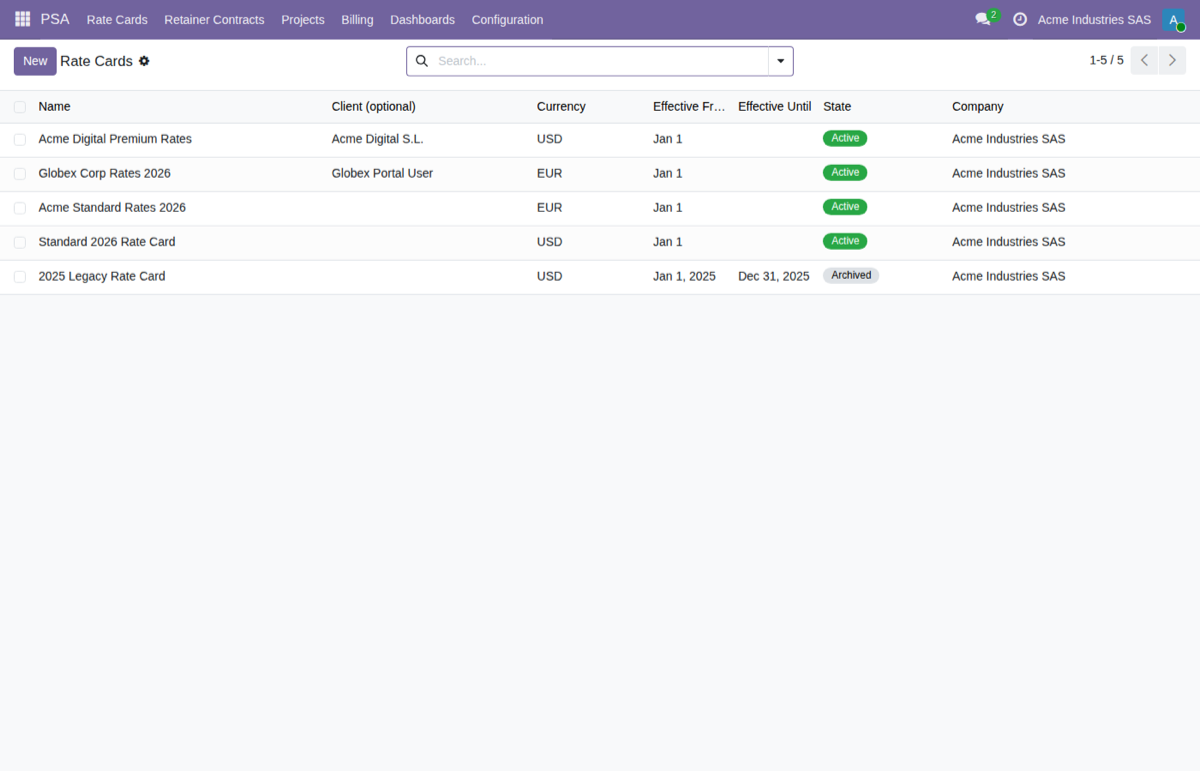Sort by Client (optional) column header
Screen dimensions: 1200x771
[373, 106]
